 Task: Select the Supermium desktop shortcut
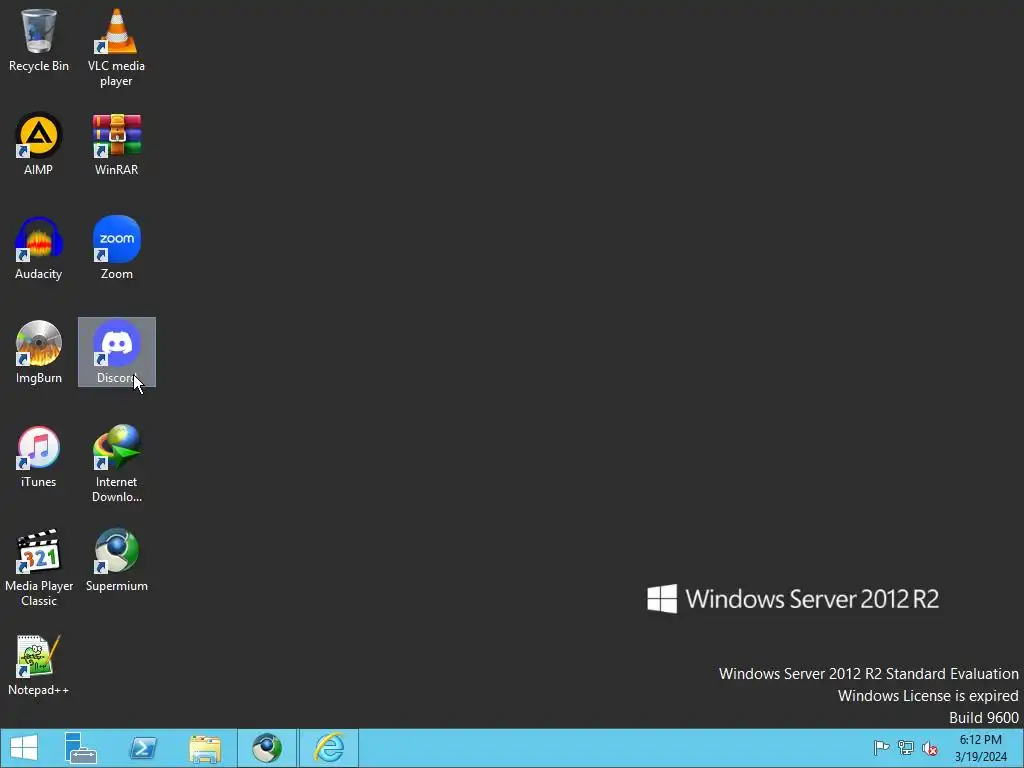pyautogui.click(x=116, y=560)
